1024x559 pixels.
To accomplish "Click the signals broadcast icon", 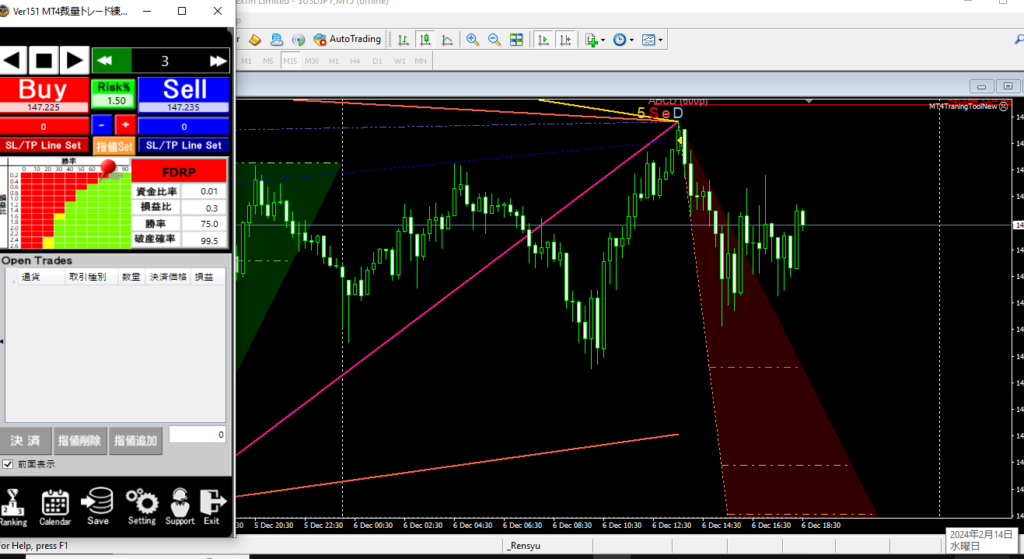I will (298, 40).
